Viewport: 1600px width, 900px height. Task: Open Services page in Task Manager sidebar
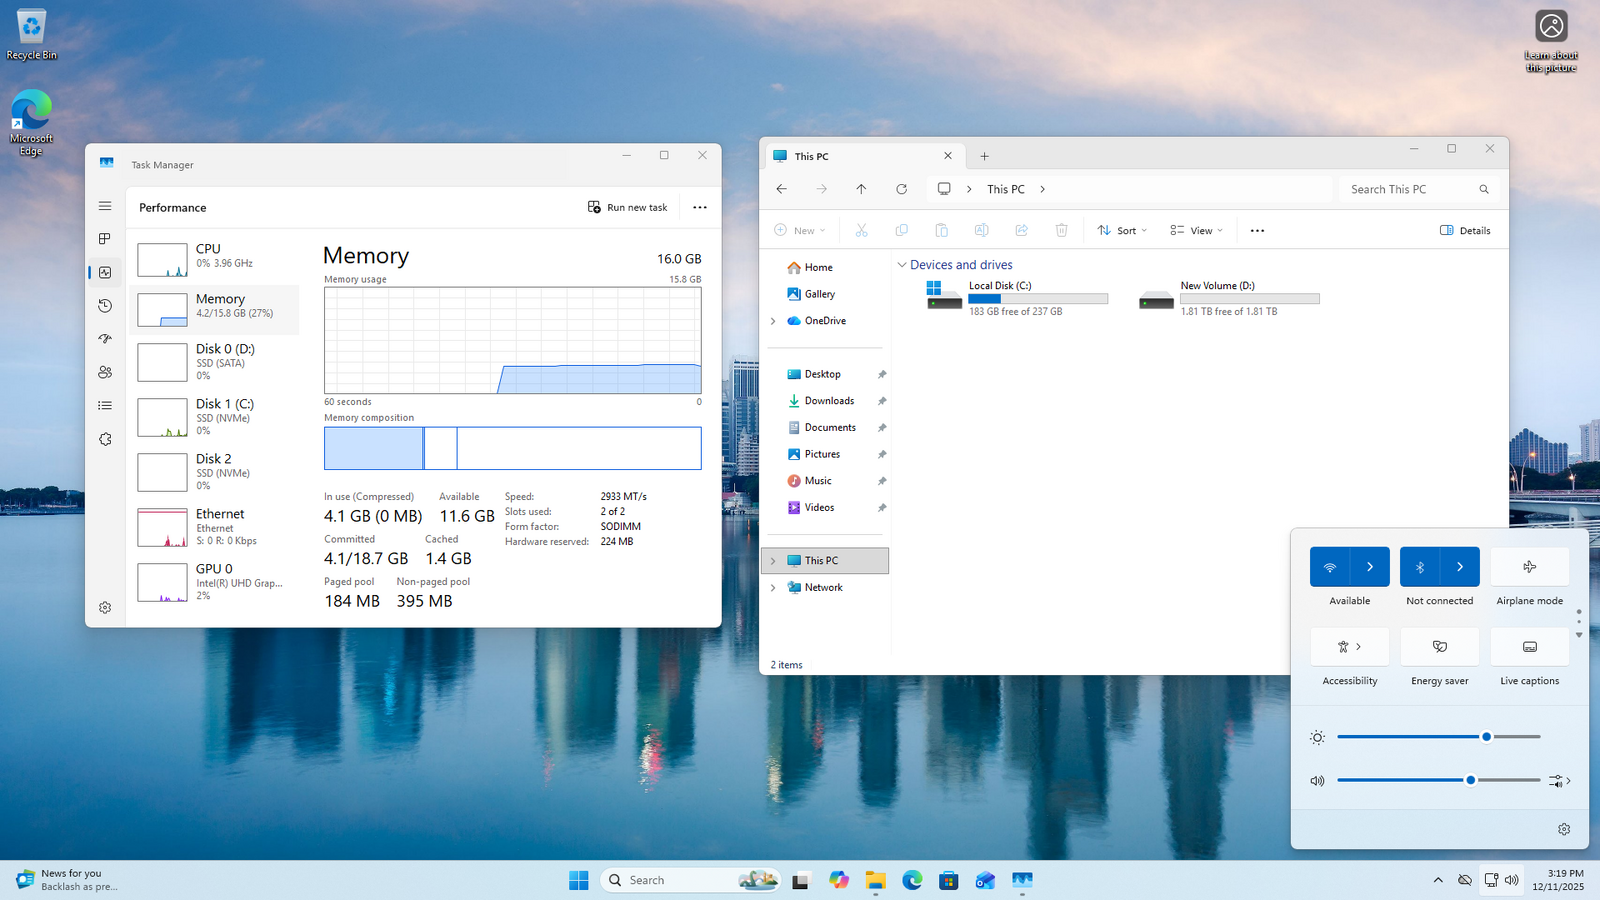tap(105, 439)
